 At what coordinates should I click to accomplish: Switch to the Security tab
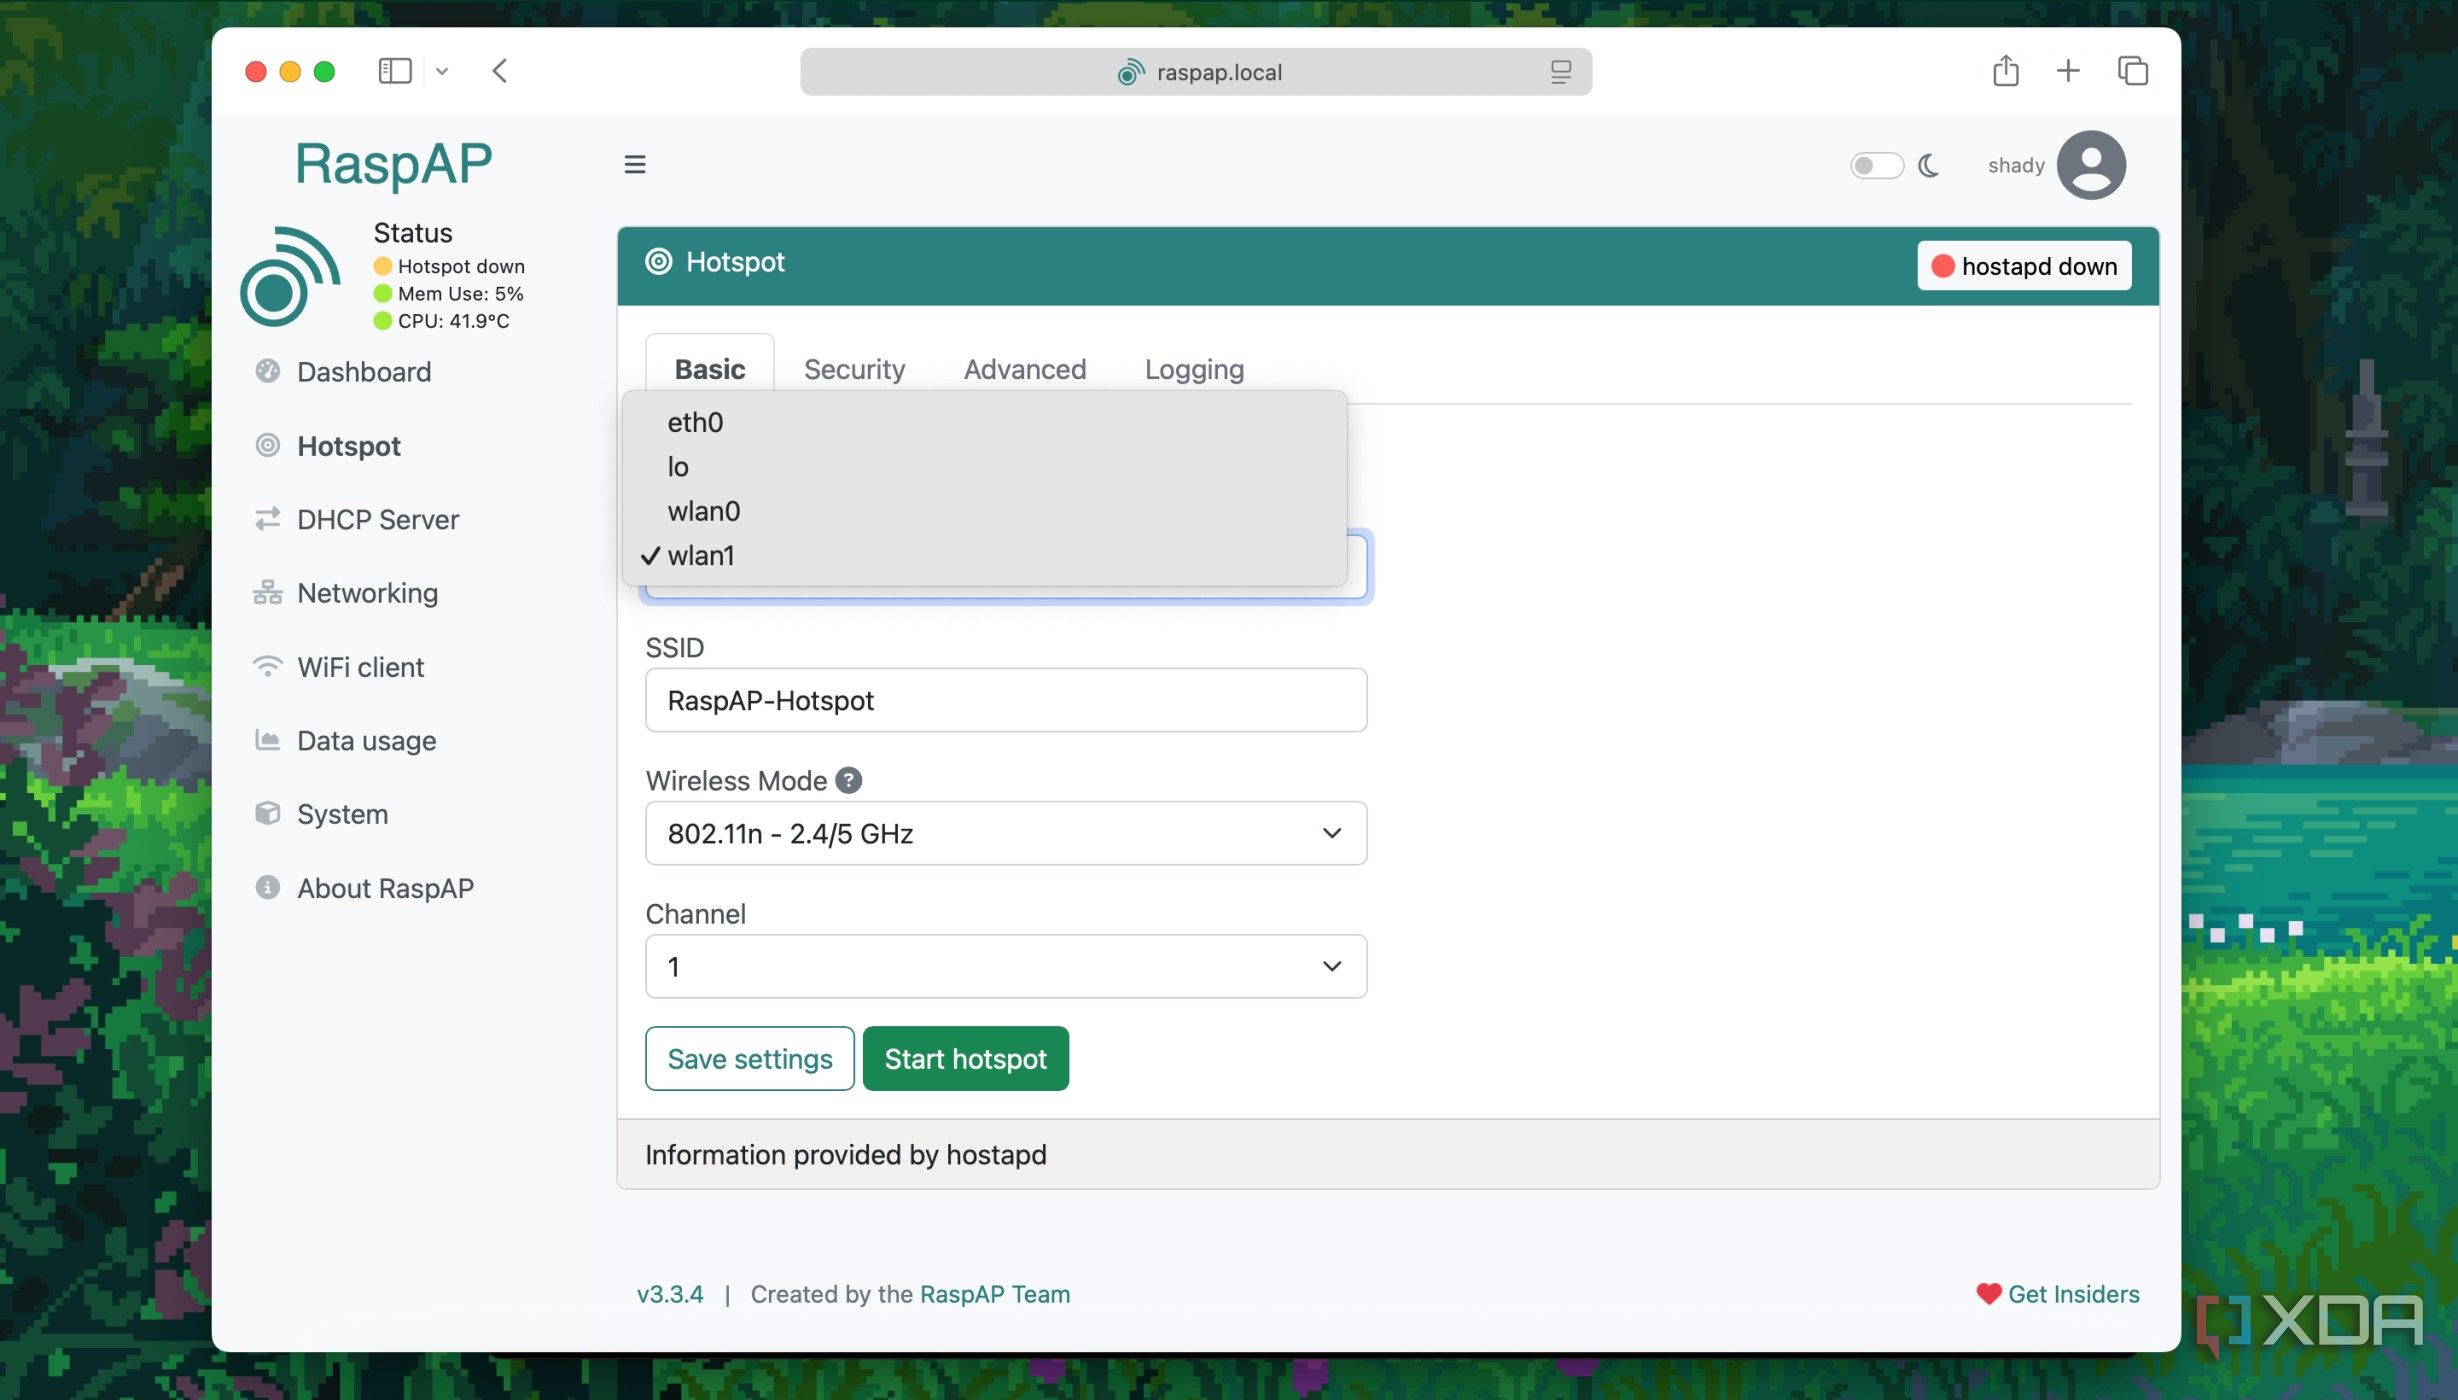854,369
